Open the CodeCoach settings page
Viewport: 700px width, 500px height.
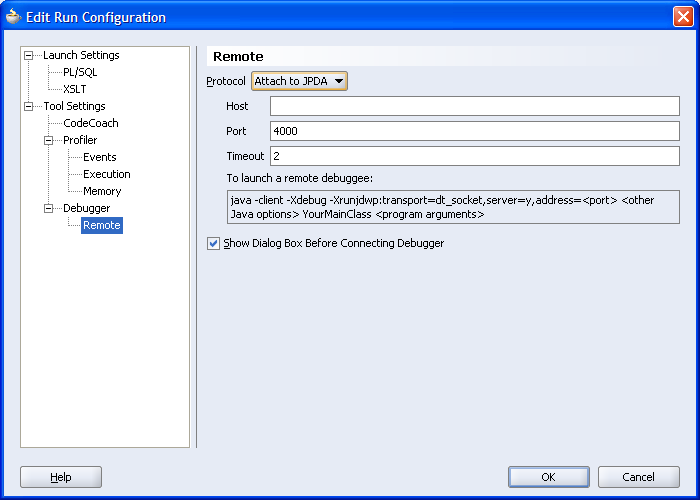90,123
